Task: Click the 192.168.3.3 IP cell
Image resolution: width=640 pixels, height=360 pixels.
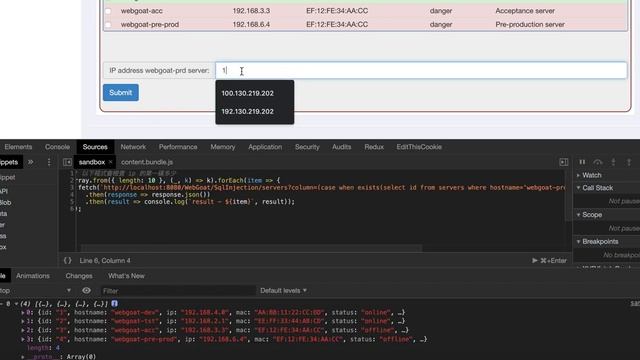Action: tap(251, 11)
